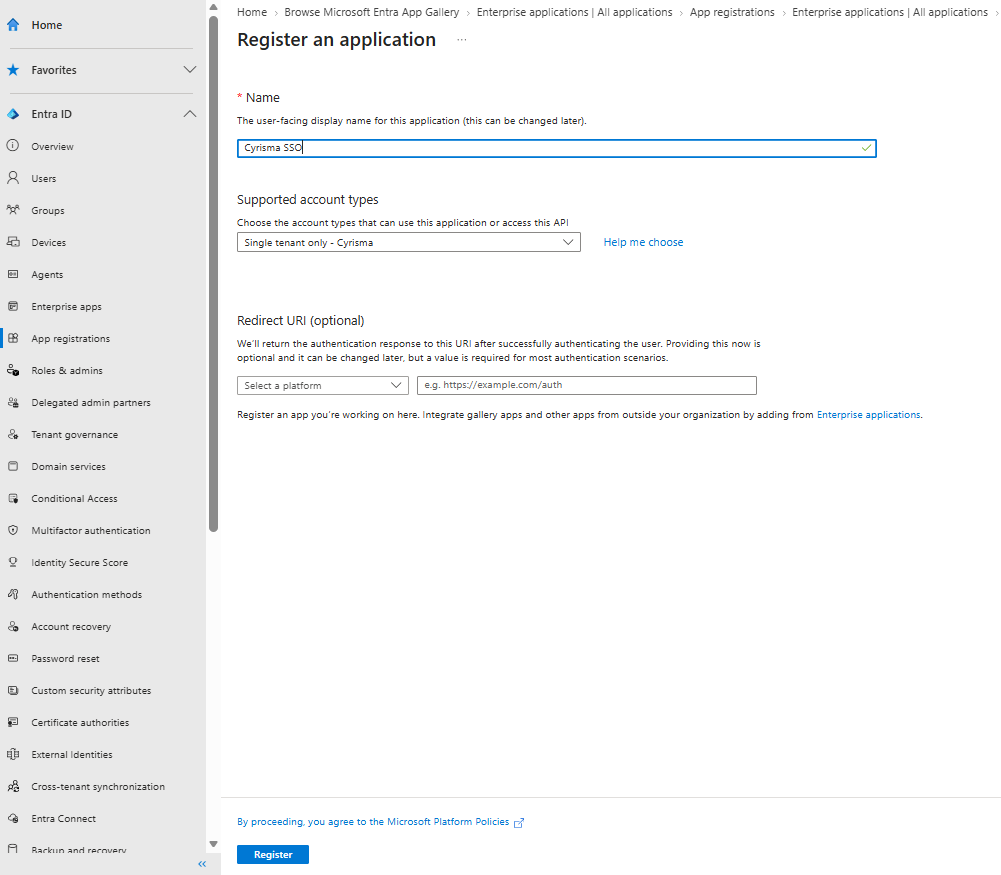
Task: Click Home in the breadcrumb
Action: (252, 12)
